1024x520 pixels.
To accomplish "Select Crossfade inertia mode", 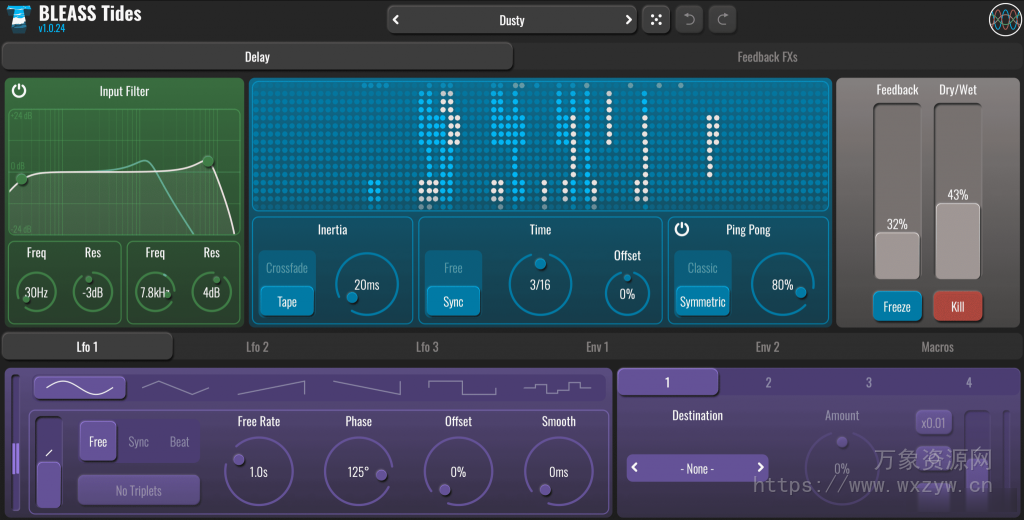I will click(287, 268).
